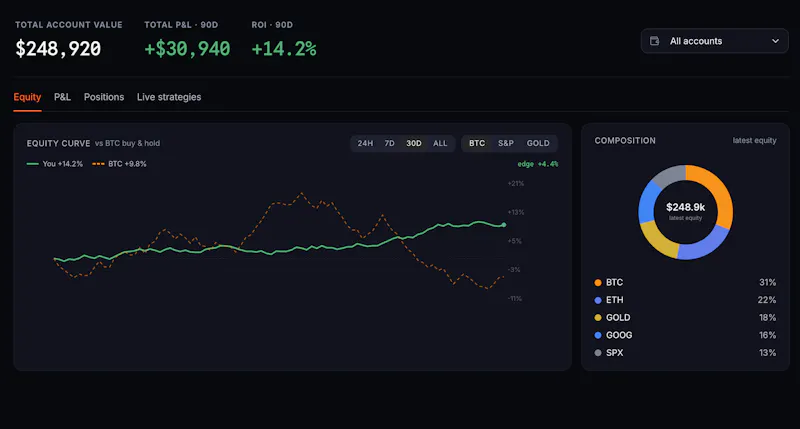The width and height of the screenshot is (800, 429).
Task: Click the purple-blue dot beside ETH
Action: (x=598, y=300)
